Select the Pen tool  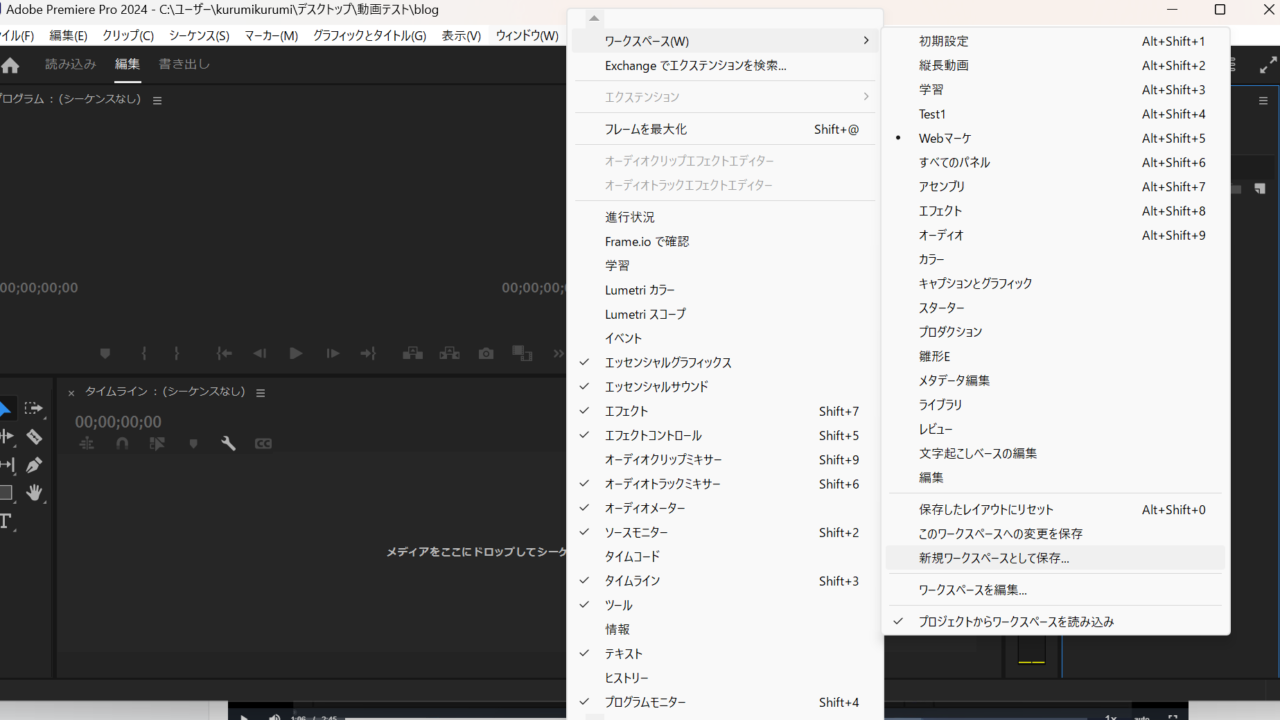click(x=34, y=465)
